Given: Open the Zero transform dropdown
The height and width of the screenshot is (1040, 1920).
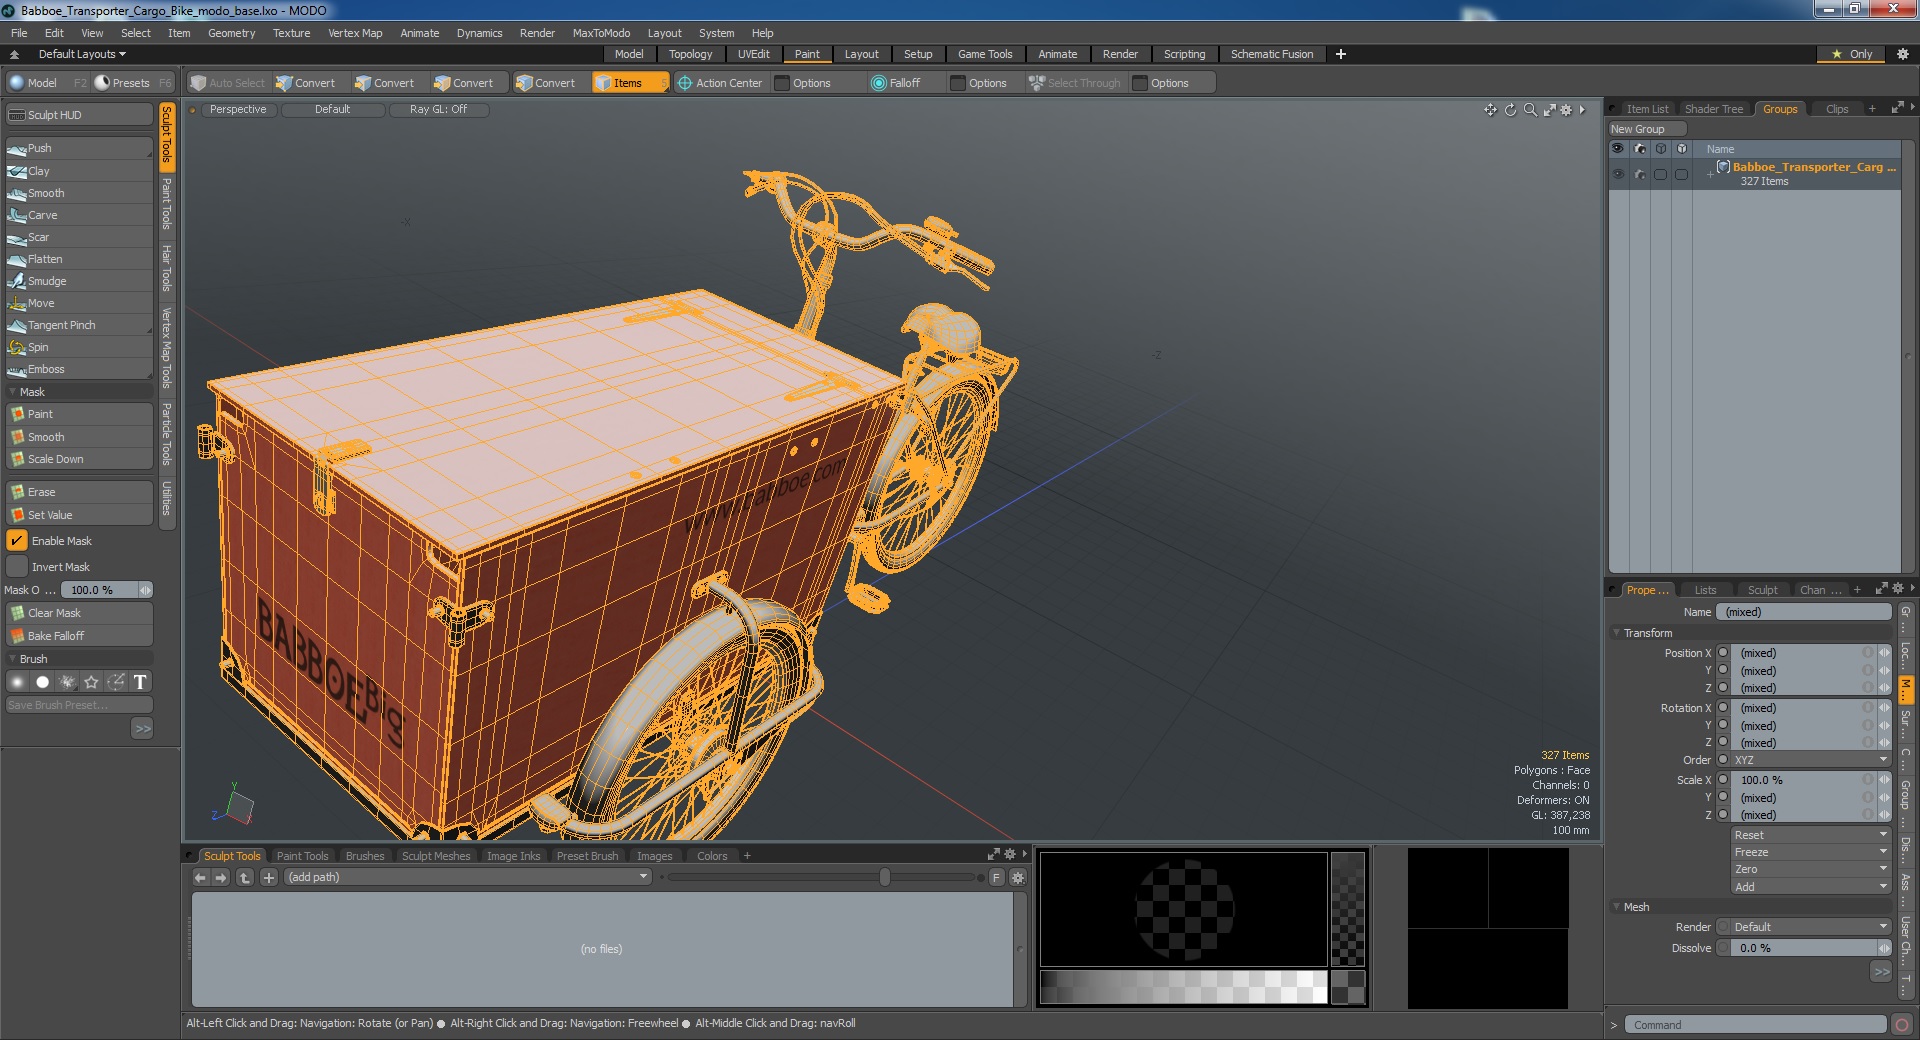Looking at the screenshot, I should click(1811, 869).
